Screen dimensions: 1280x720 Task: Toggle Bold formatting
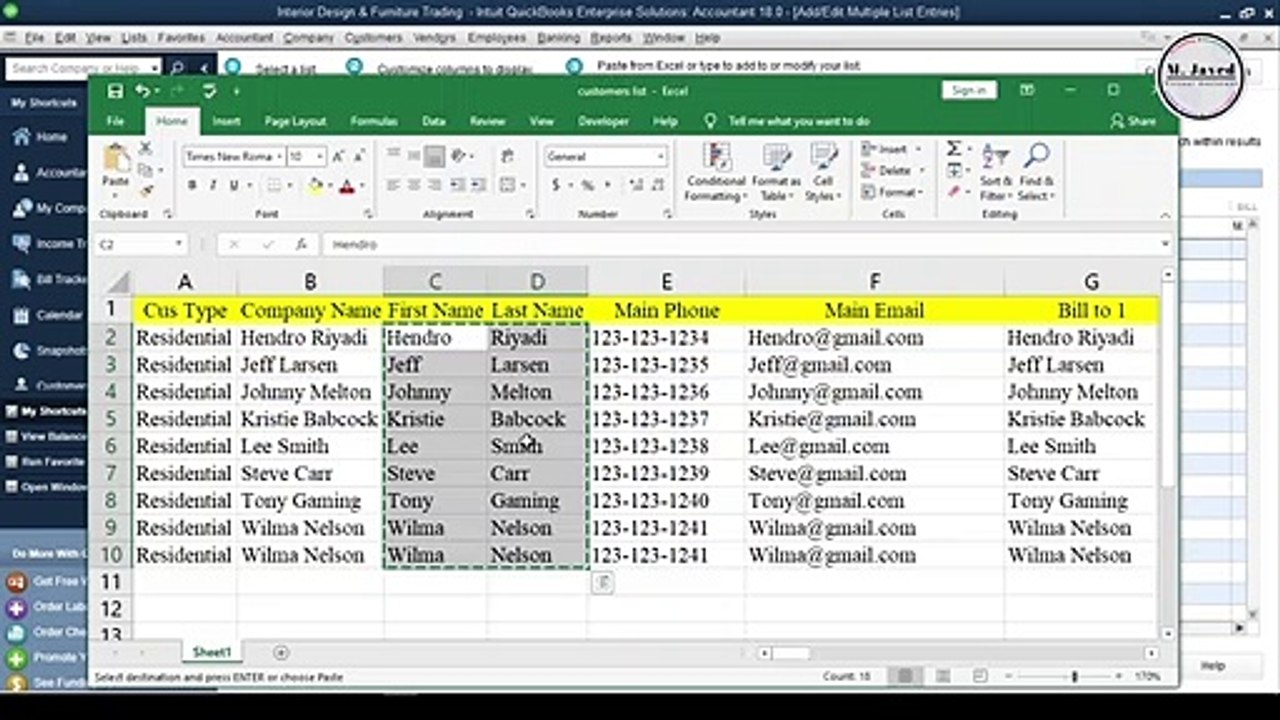[191, 185]
